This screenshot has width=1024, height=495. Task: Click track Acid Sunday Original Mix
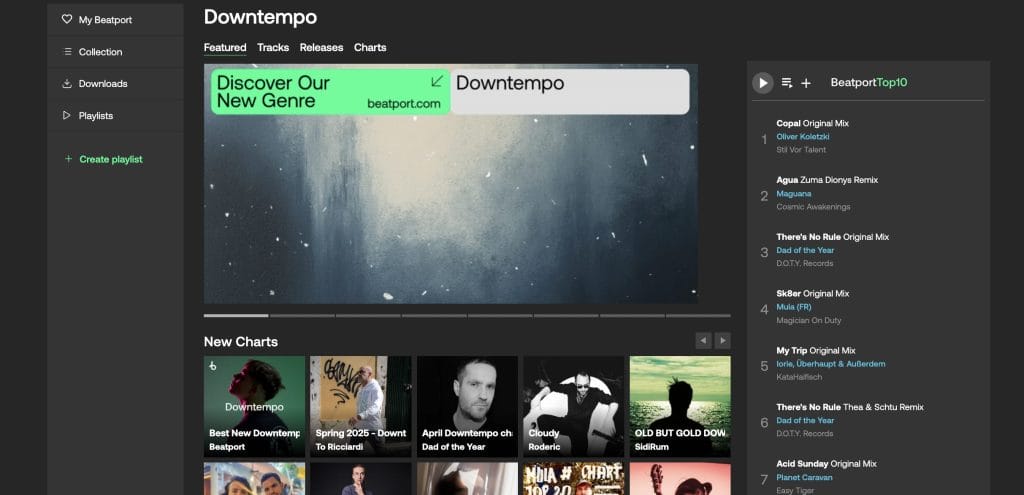click(x=826, y=464)
